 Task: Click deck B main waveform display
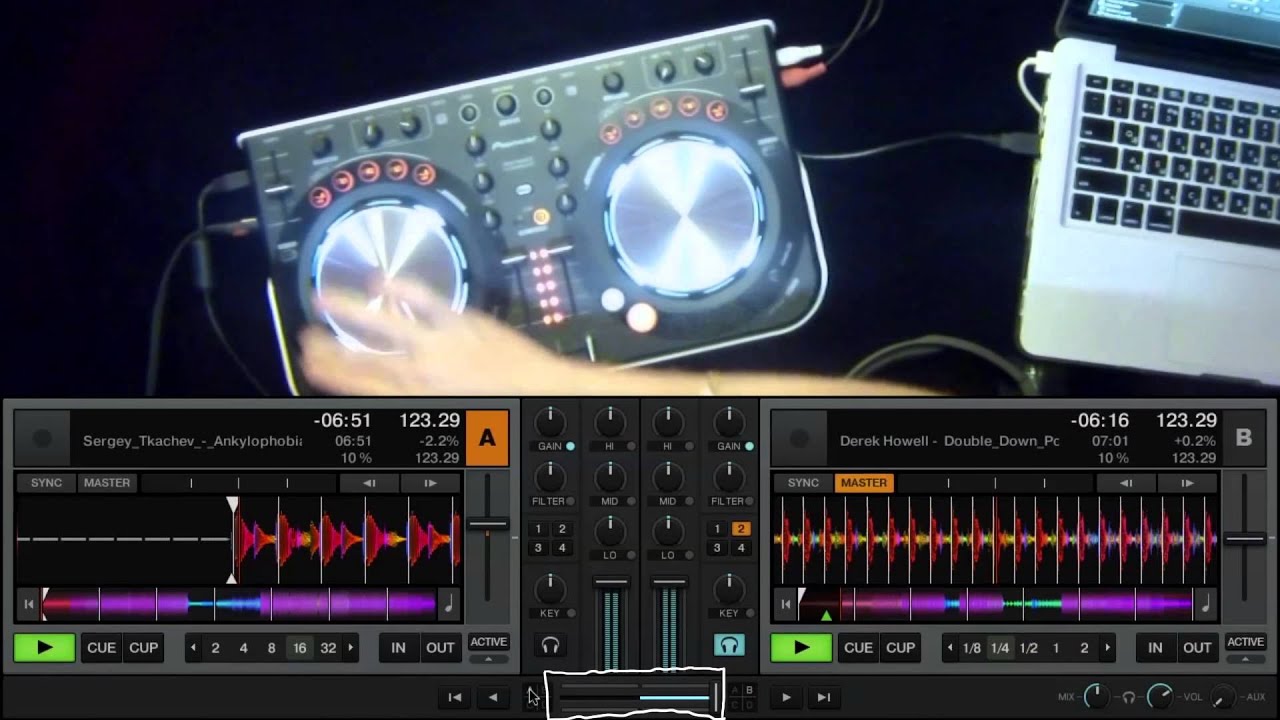(995, 539)
